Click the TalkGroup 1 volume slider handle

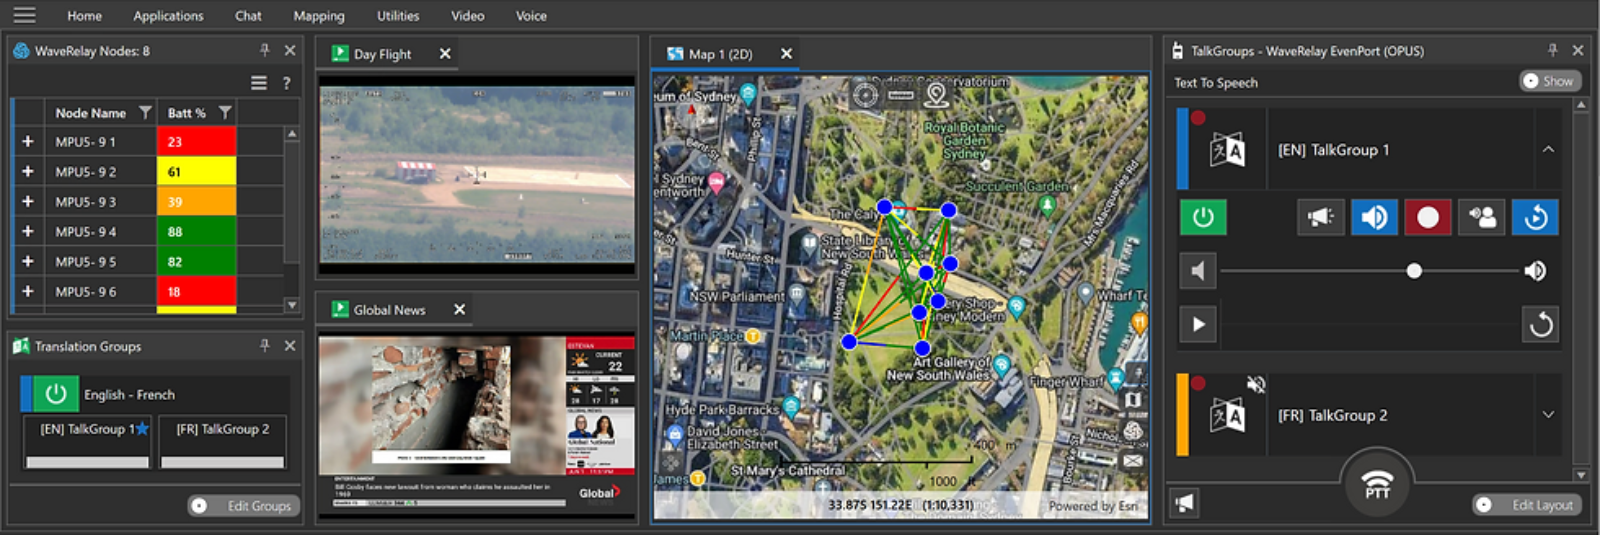click(x=1414, y=271)
